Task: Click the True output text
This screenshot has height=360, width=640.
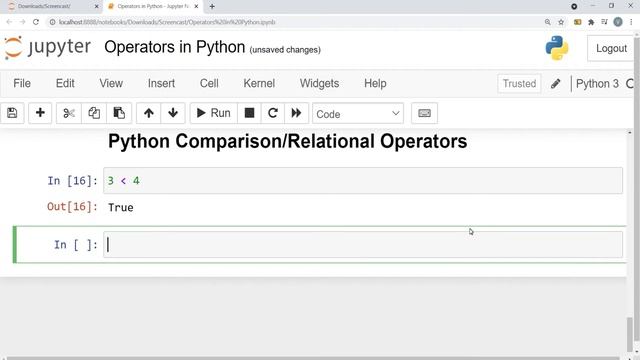Action: (121, 207)
